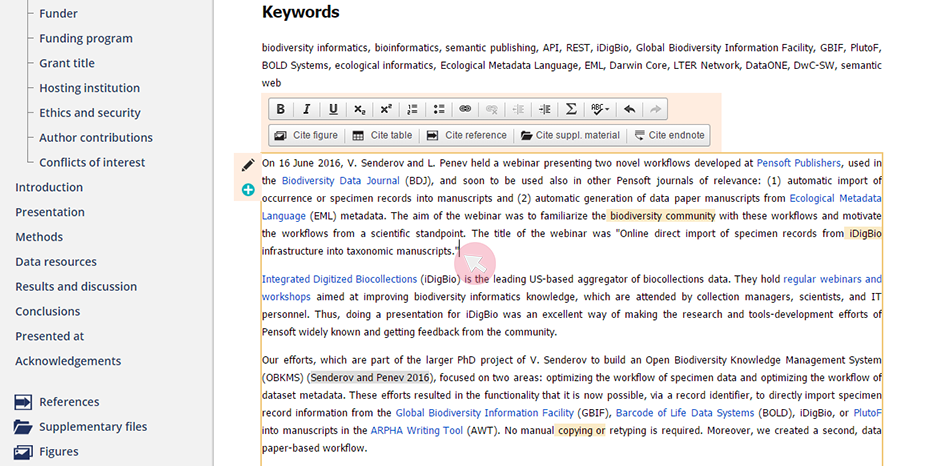
Task: Jump to the Presentation section
Action: (x=50, y=212)
